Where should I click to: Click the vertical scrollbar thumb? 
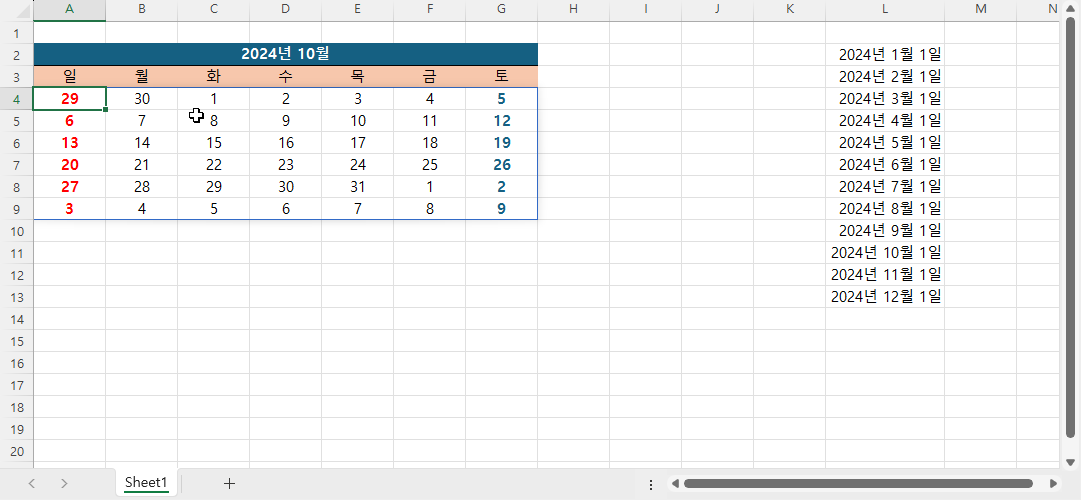coord(1070,227)
